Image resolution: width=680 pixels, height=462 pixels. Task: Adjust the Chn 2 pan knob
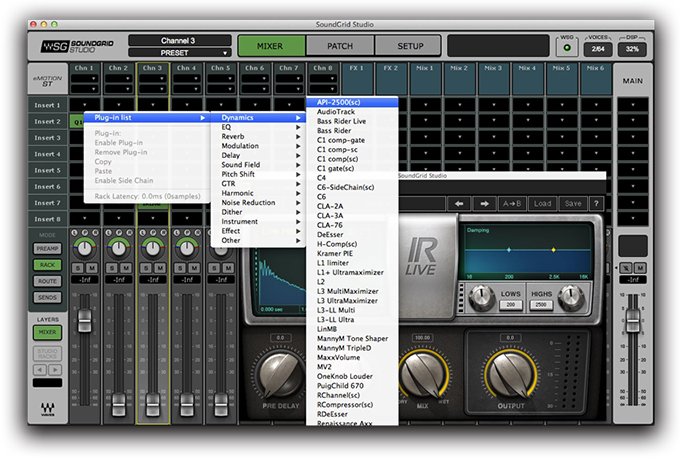point(118,249)
